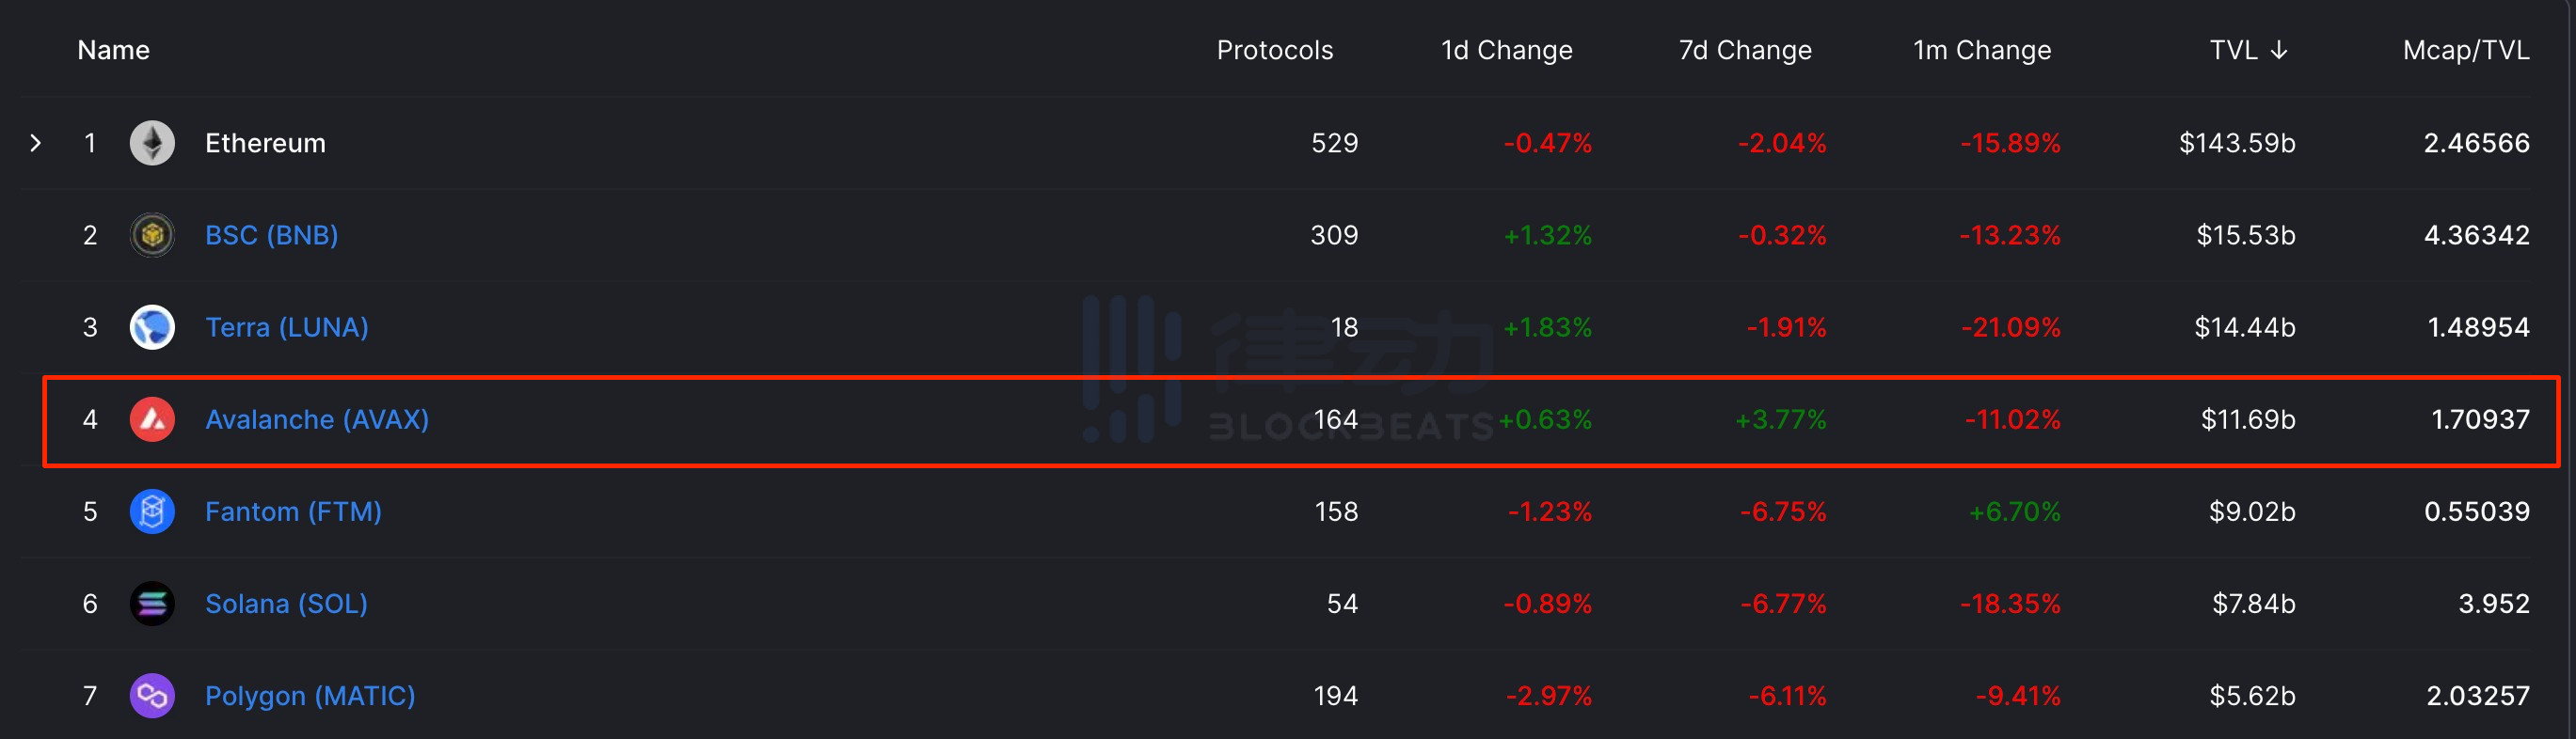Sort by the 7d Change header
Image resolution: width=2576 pixels, height=739 pixels.
click(1744, 50)
